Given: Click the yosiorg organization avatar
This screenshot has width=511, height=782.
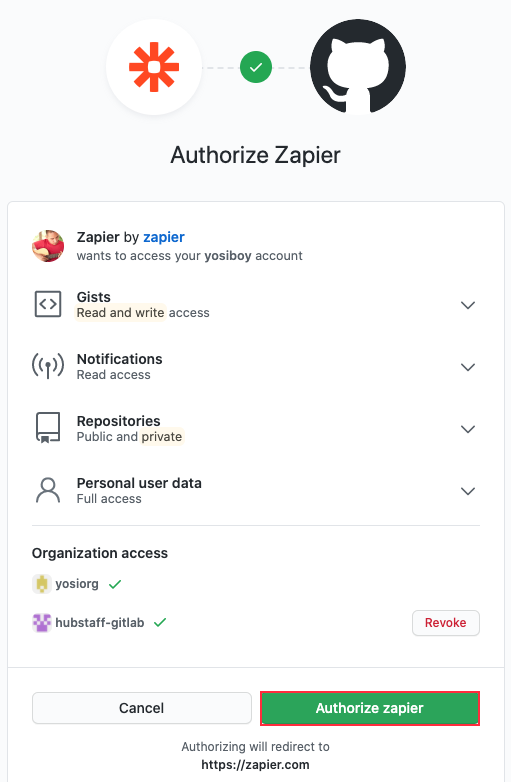Looking at the screenshot, I should [42, 584].
